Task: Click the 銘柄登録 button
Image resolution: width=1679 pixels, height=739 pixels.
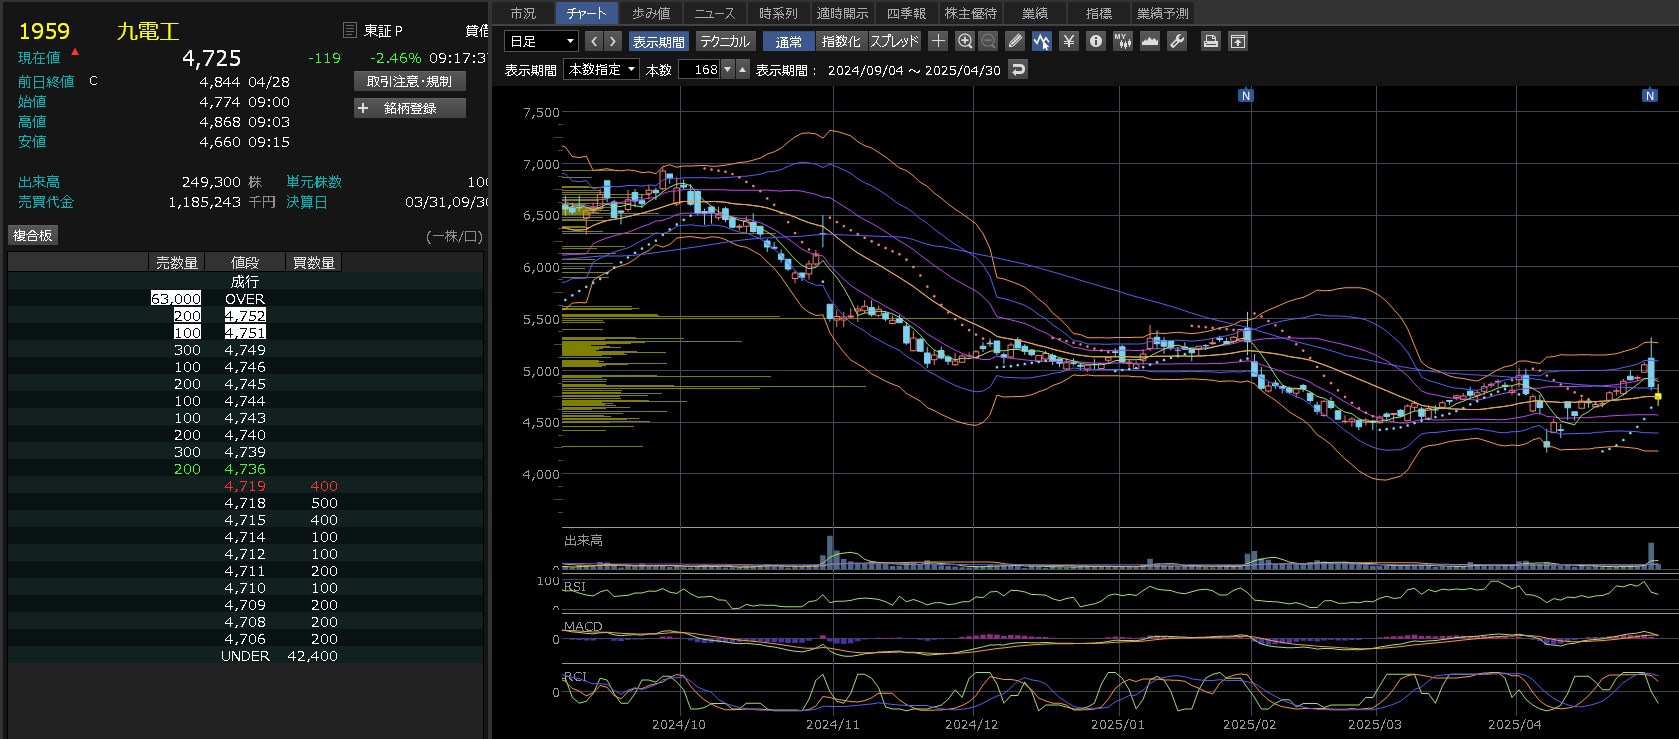Action: pos(410,108)
